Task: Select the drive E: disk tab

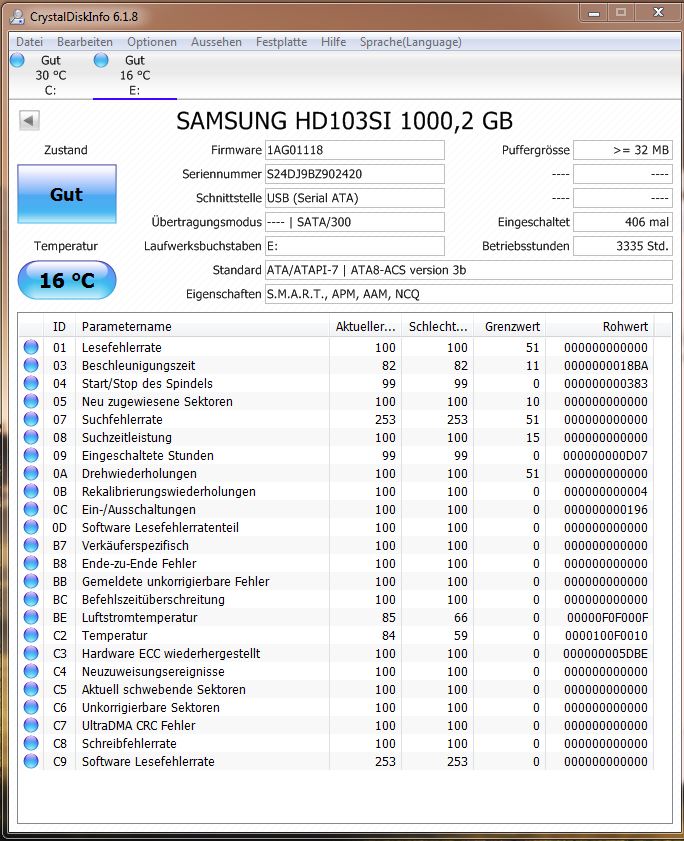Action: (x=135, y=75)
